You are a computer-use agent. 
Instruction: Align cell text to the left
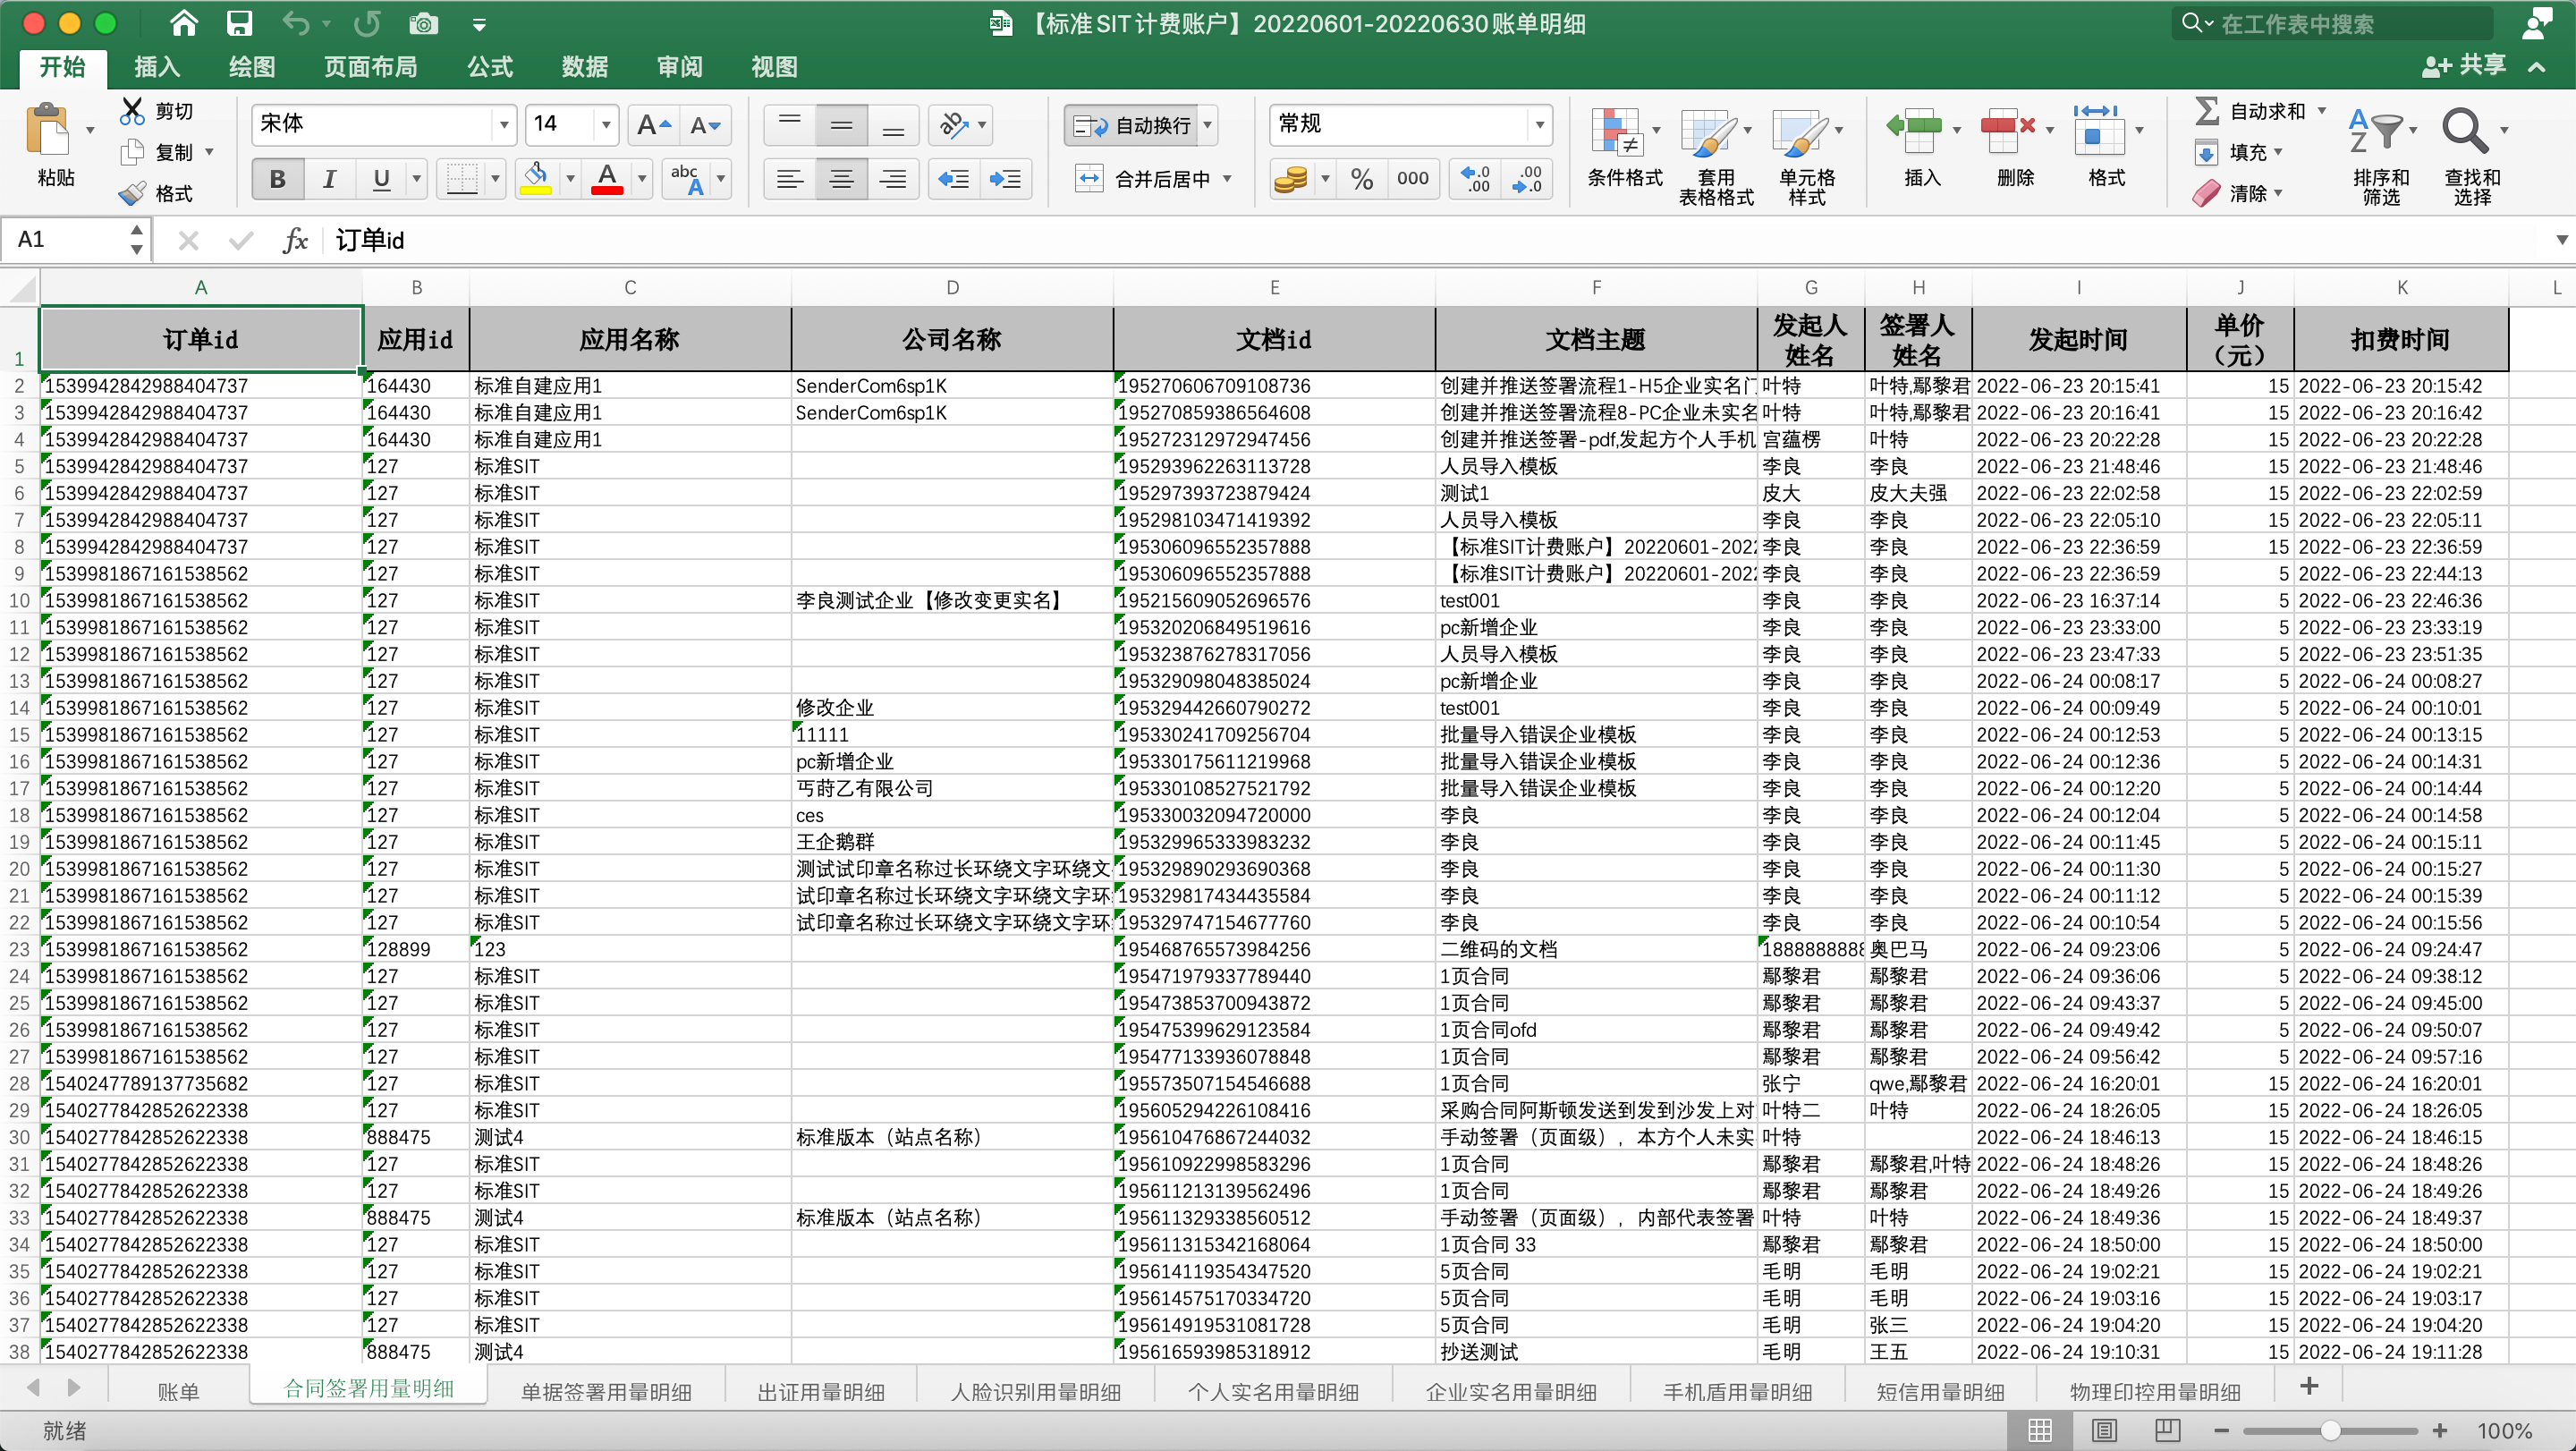[x=789, y=179]
